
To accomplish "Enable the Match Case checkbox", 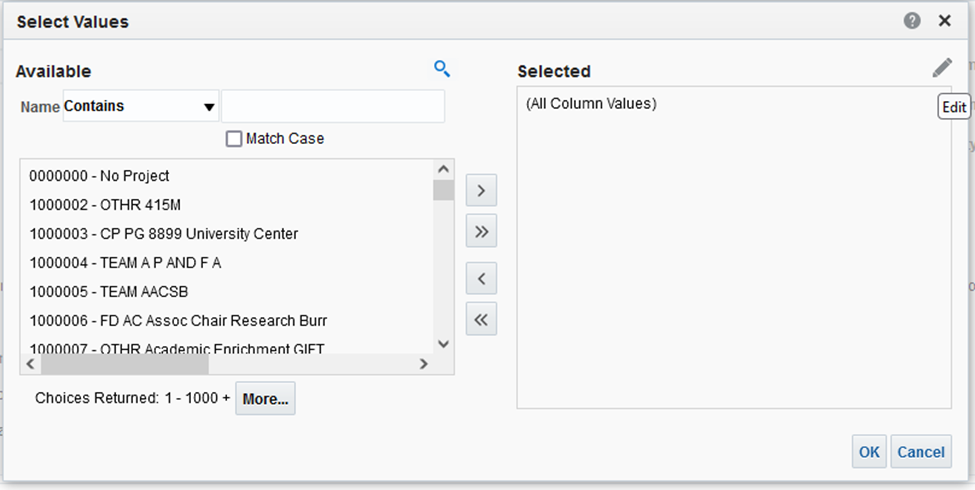I will point(234,139).
